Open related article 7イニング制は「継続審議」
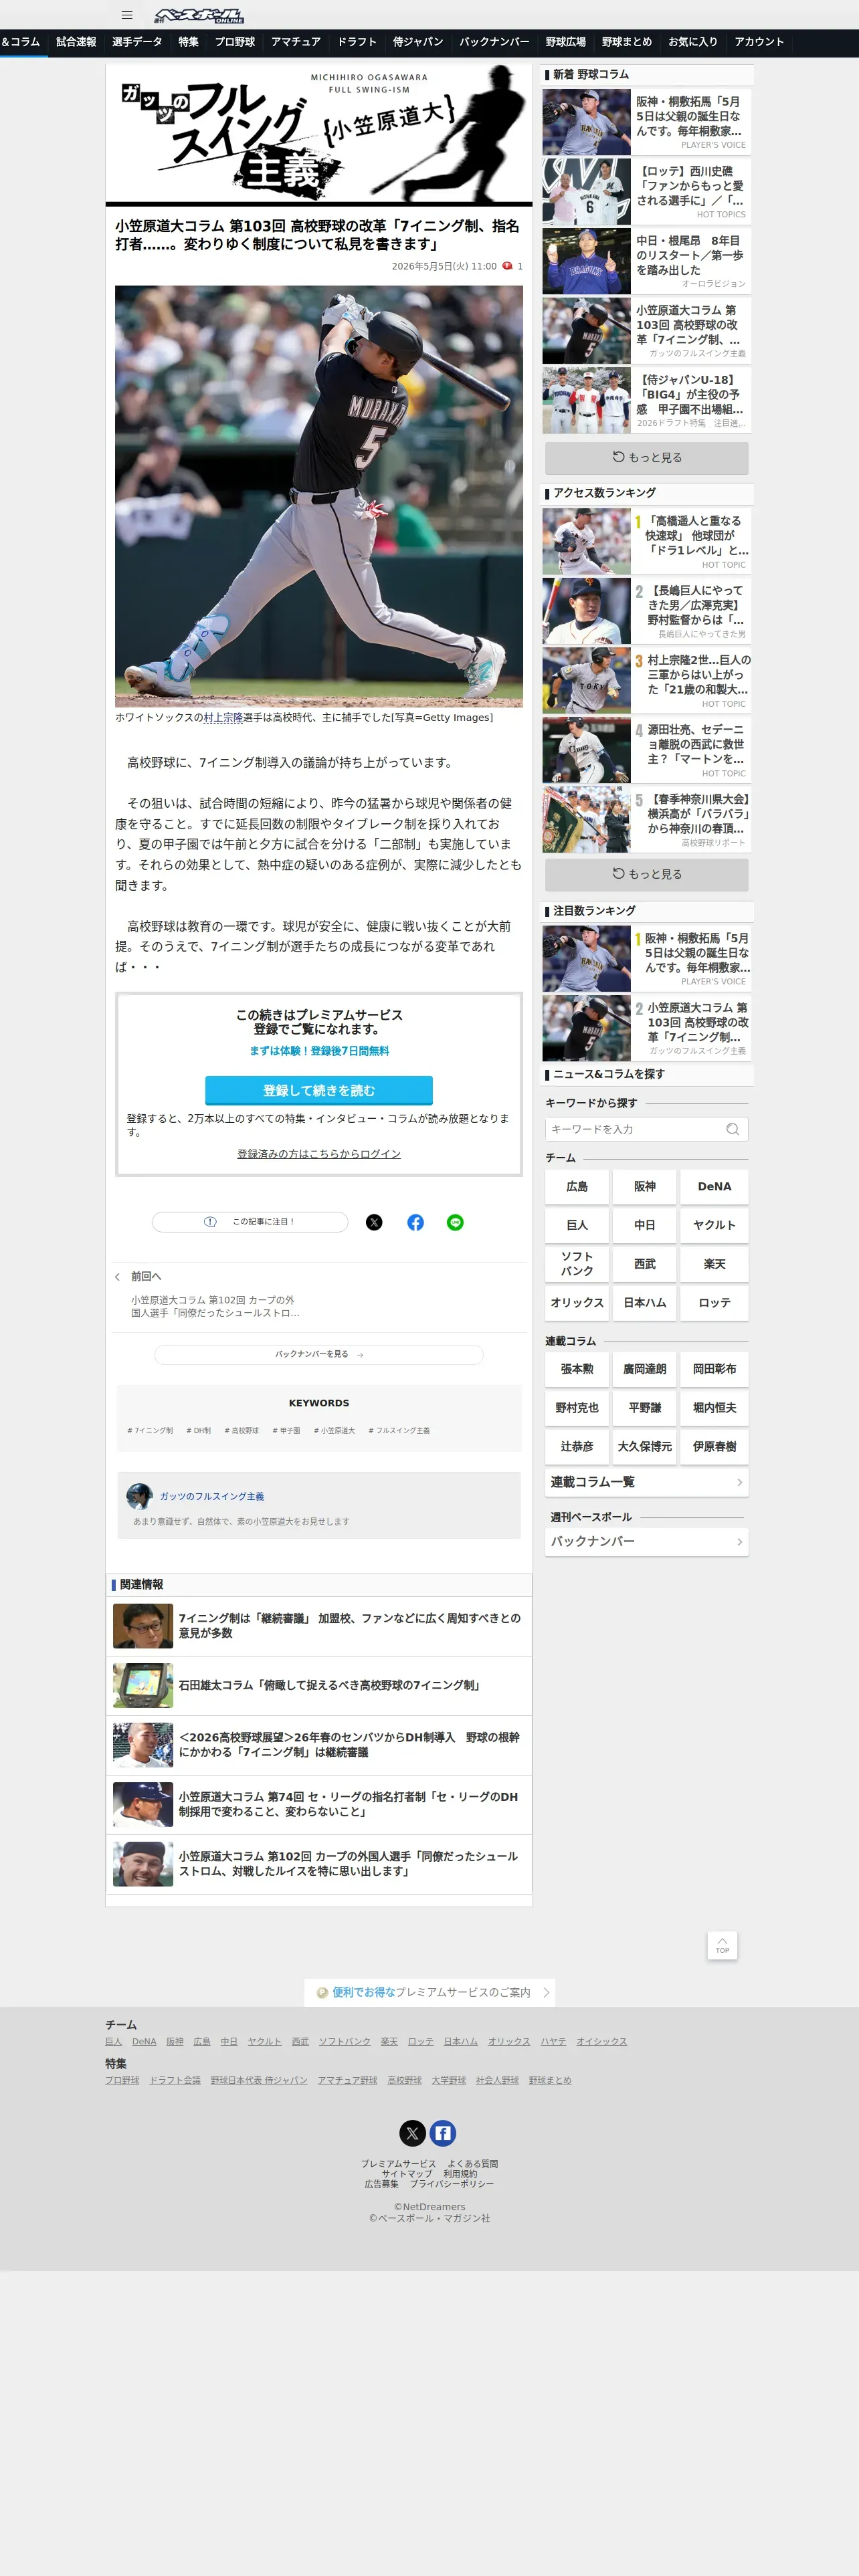The height and width of the screenshot is (2576, 859). (x=319, y=1626)
